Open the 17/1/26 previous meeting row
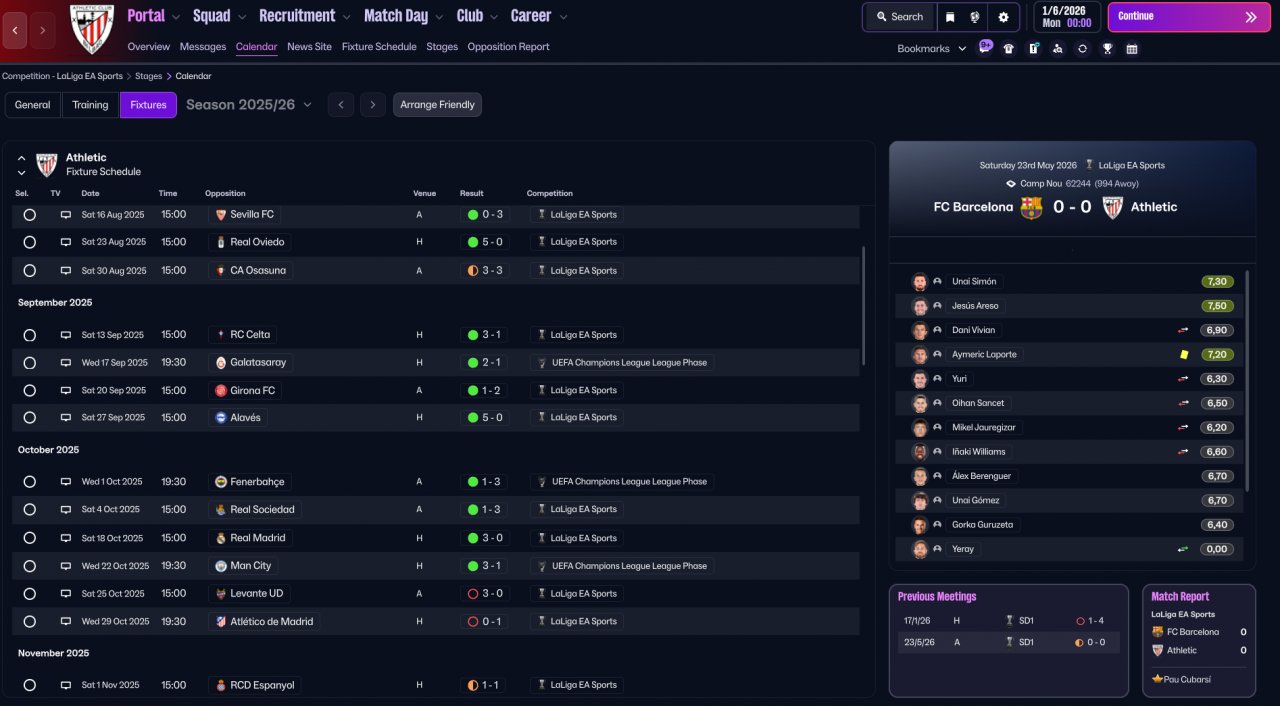This screenshot has height=706, width=1280. pyautogui.click(x=1008, y=621)
